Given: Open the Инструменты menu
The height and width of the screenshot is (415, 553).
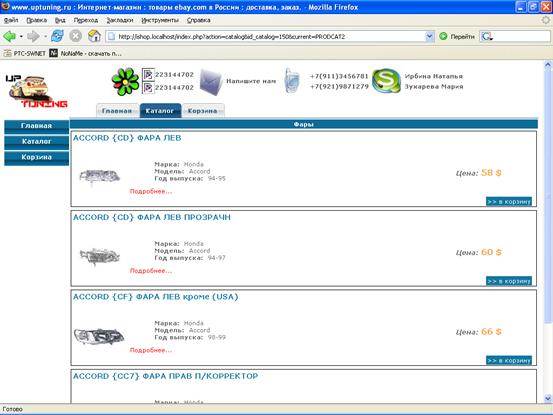Looking at the screenshot, I should [160, 20].
